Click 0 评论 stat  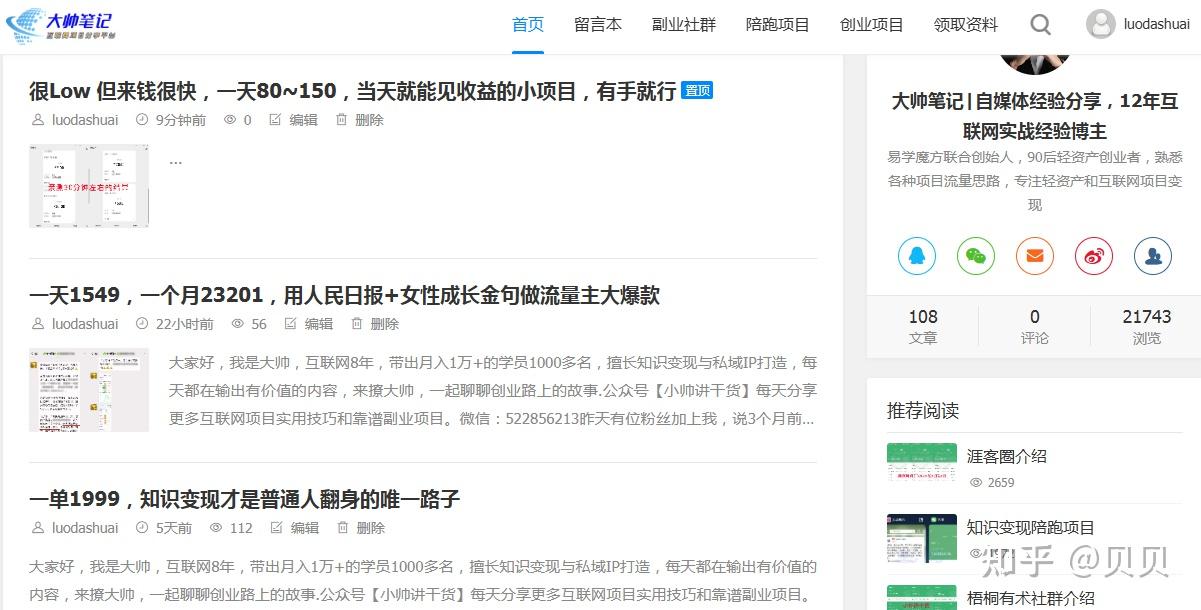click(x=1035, y=327)
